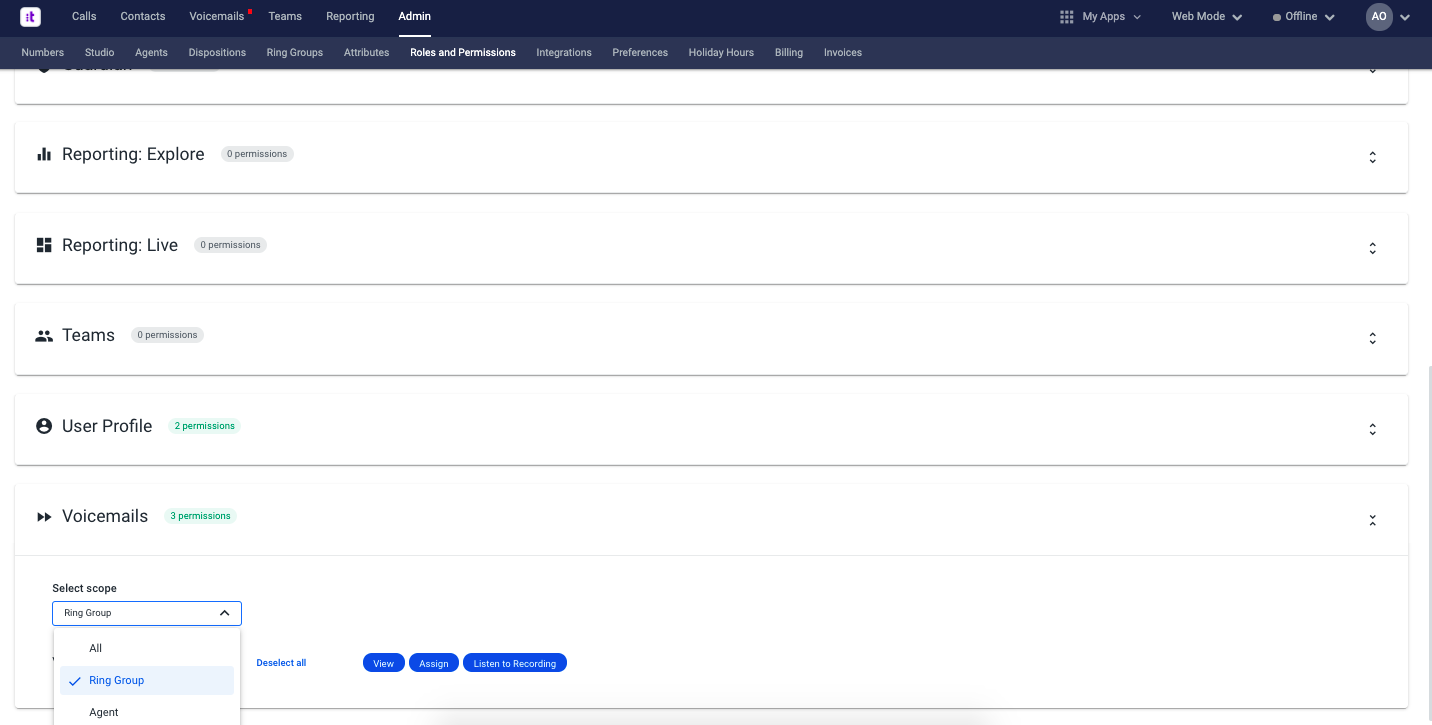Click the 0 permissions badge on Reporting: Explore
Screen dimensions: 1432x725
(257, 154)
